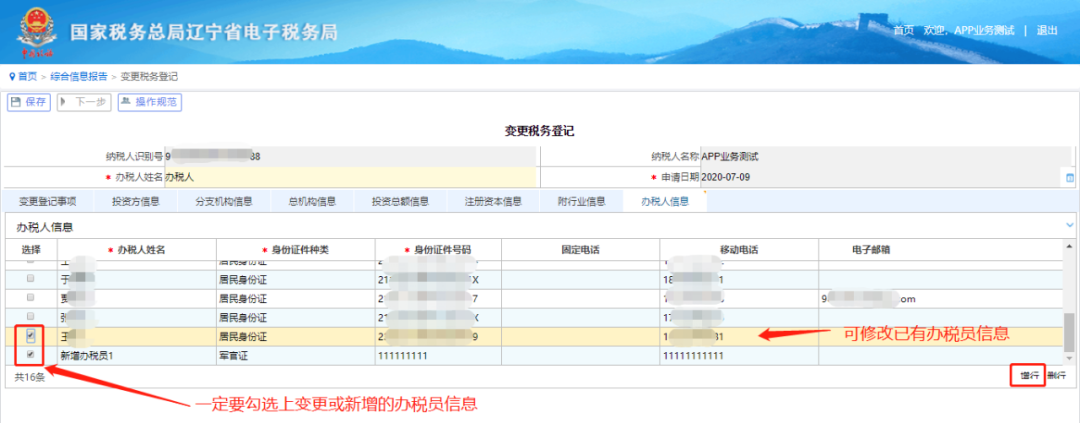Switch to the 附行业信息 tab
The height and width of the screenshot is (423, 1080).
pos(581,202)
